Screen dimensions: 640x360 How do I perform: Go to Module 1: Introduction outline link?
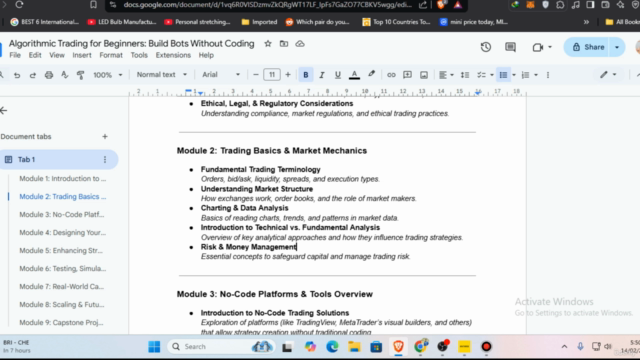coord(62,178)
